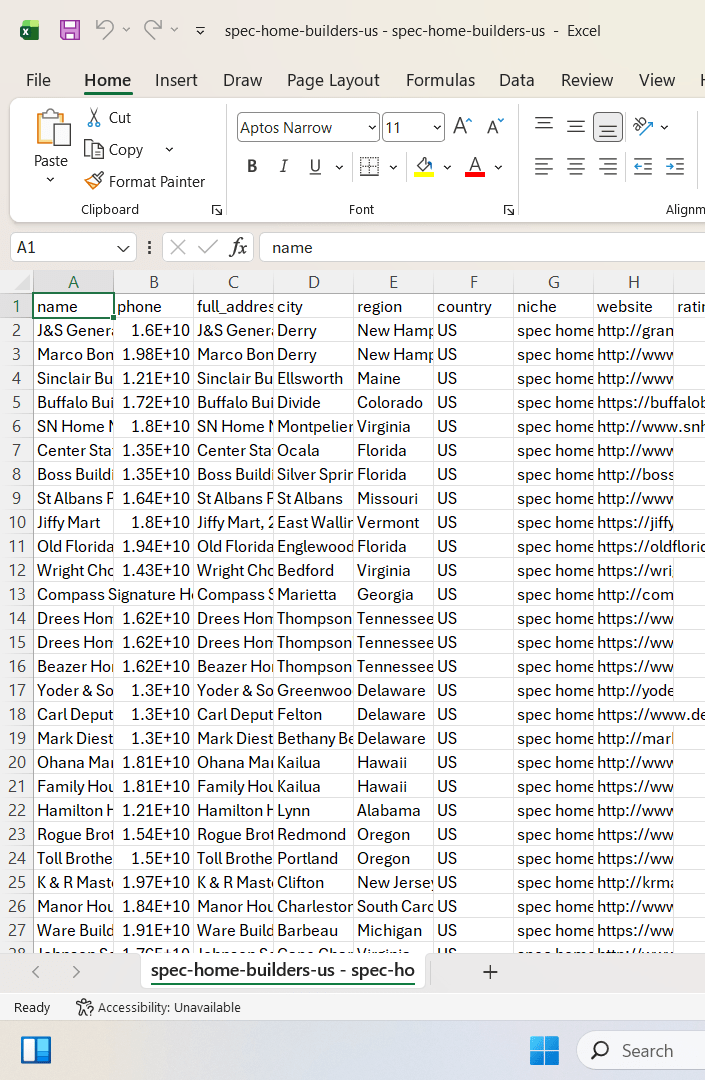The width and height of the screenshot is (705, 1080).
Task: Click the Insert Function fx icon
Action: (x=238, y=247)
